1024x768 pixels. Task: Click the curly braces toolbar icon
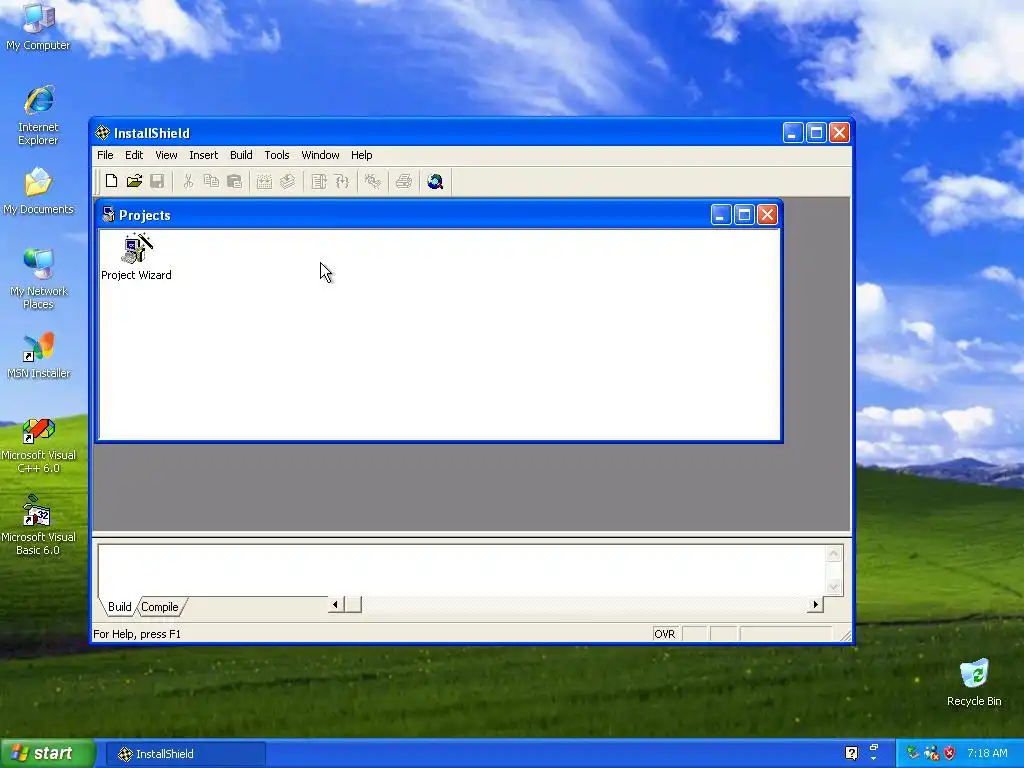point(342,181)
